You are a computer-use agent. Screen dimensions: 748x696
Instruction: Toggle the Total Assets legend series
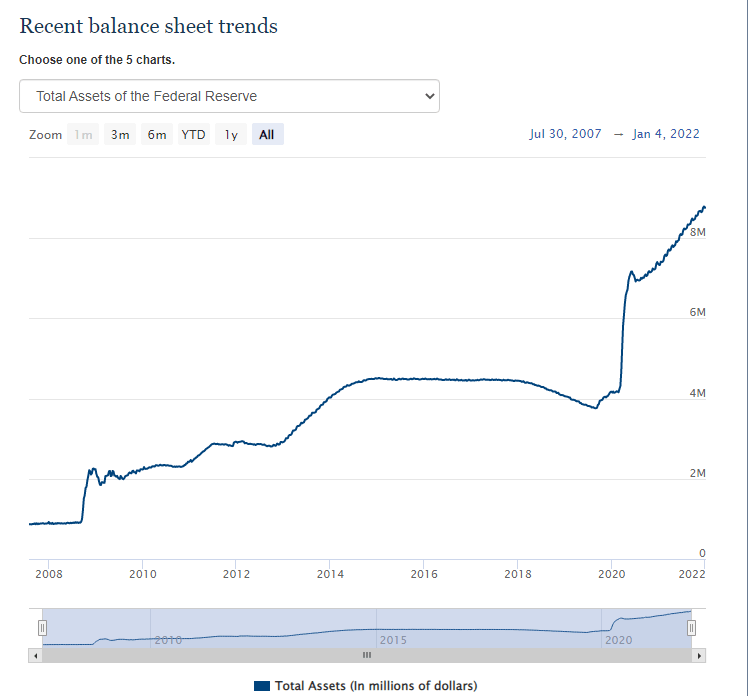click(x=376, y=685)
